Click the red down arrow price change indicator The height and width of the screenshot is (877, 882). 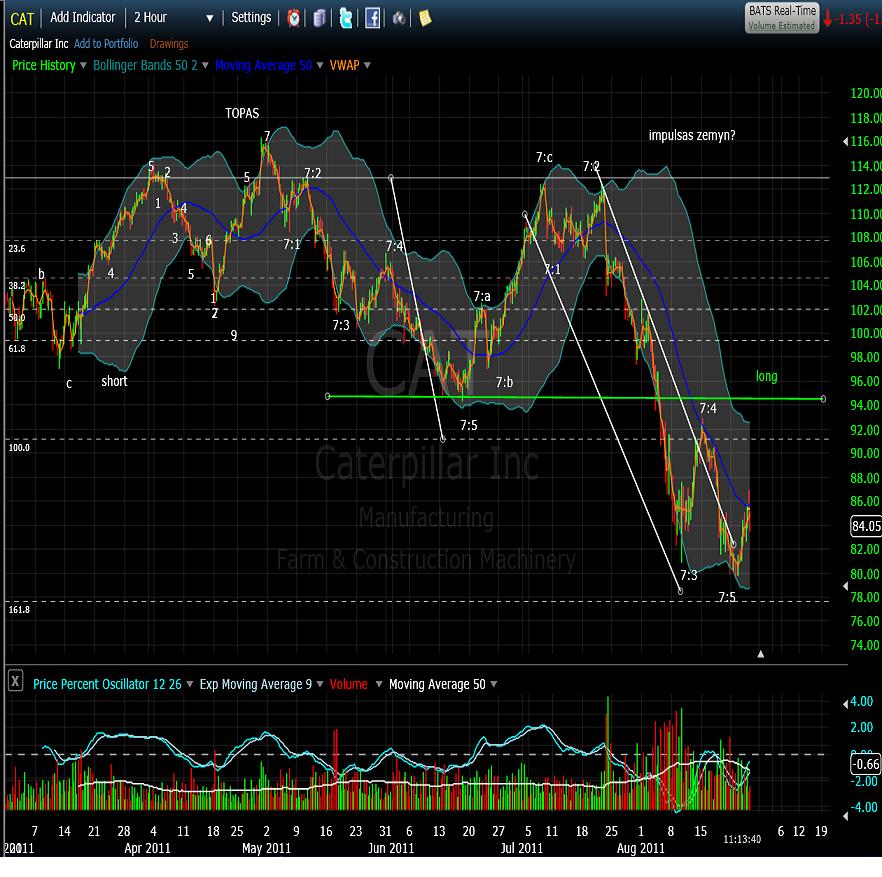[x=827, y=19]
